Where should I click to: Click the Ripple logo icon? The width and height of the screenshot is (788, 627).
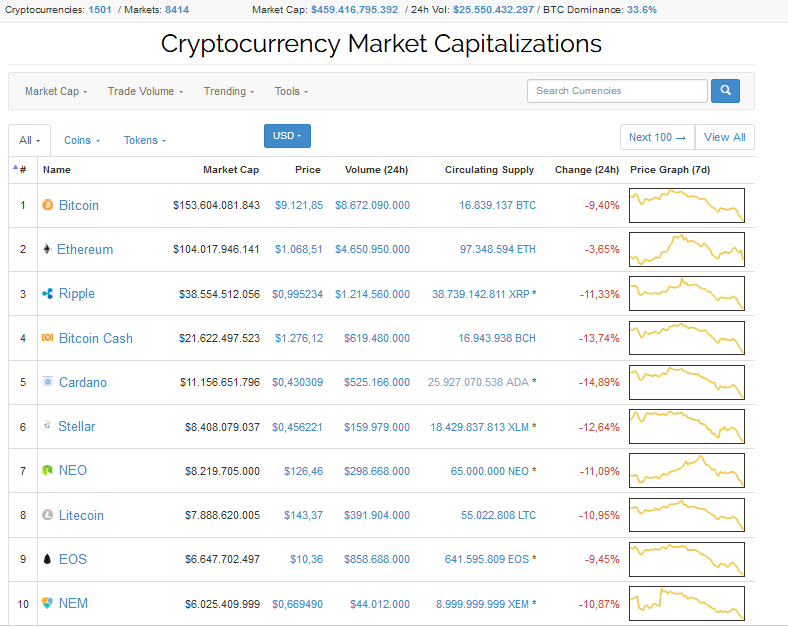[x=48, y=293]
